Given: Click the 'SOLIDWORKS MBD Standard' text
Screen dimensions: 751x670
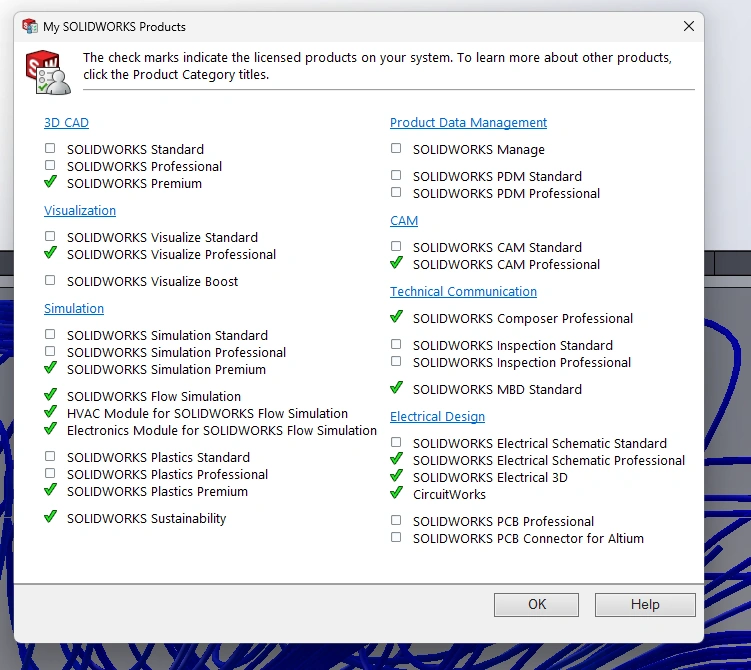Looking at the screenshot, I should [497, 390].
